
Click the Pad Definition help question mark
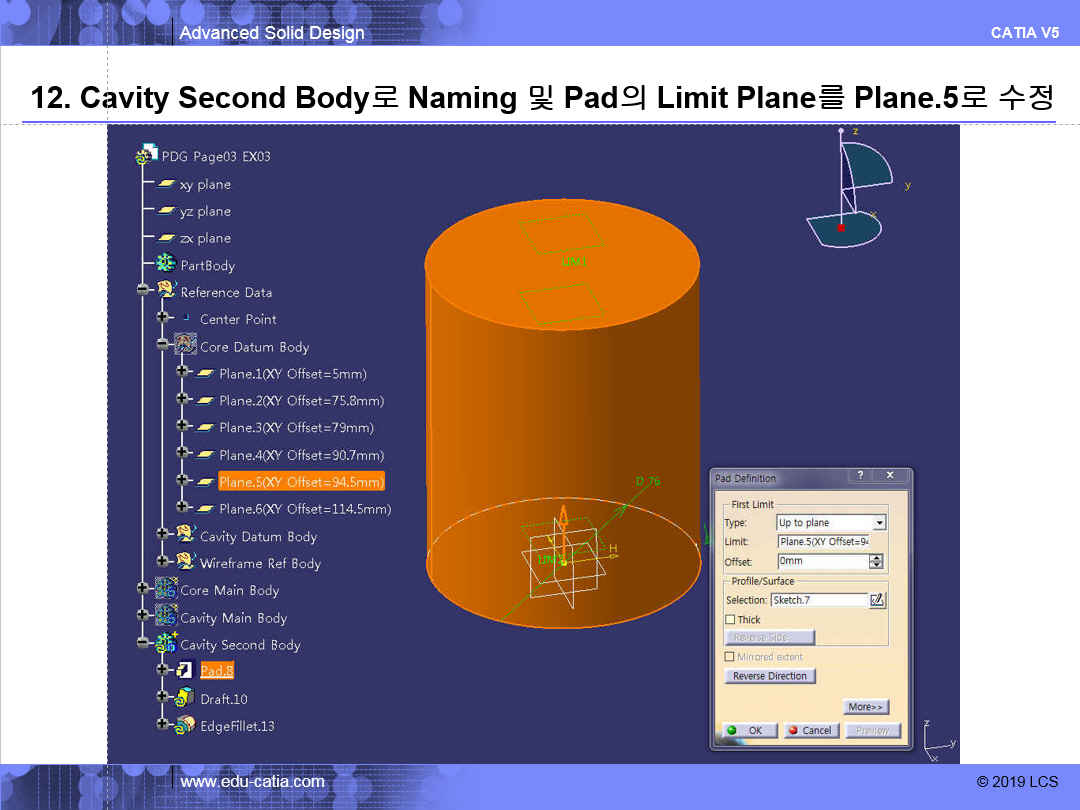tap(860, 477)
